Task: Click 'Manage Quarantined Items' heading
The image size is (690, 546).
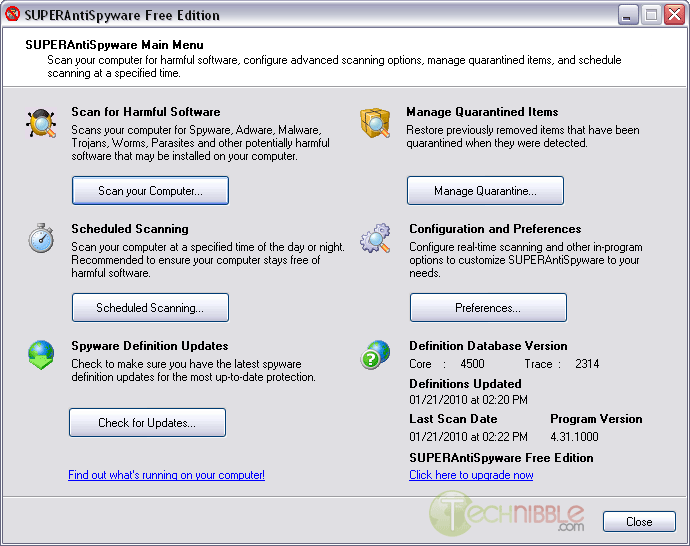Action: coord(482,112)
